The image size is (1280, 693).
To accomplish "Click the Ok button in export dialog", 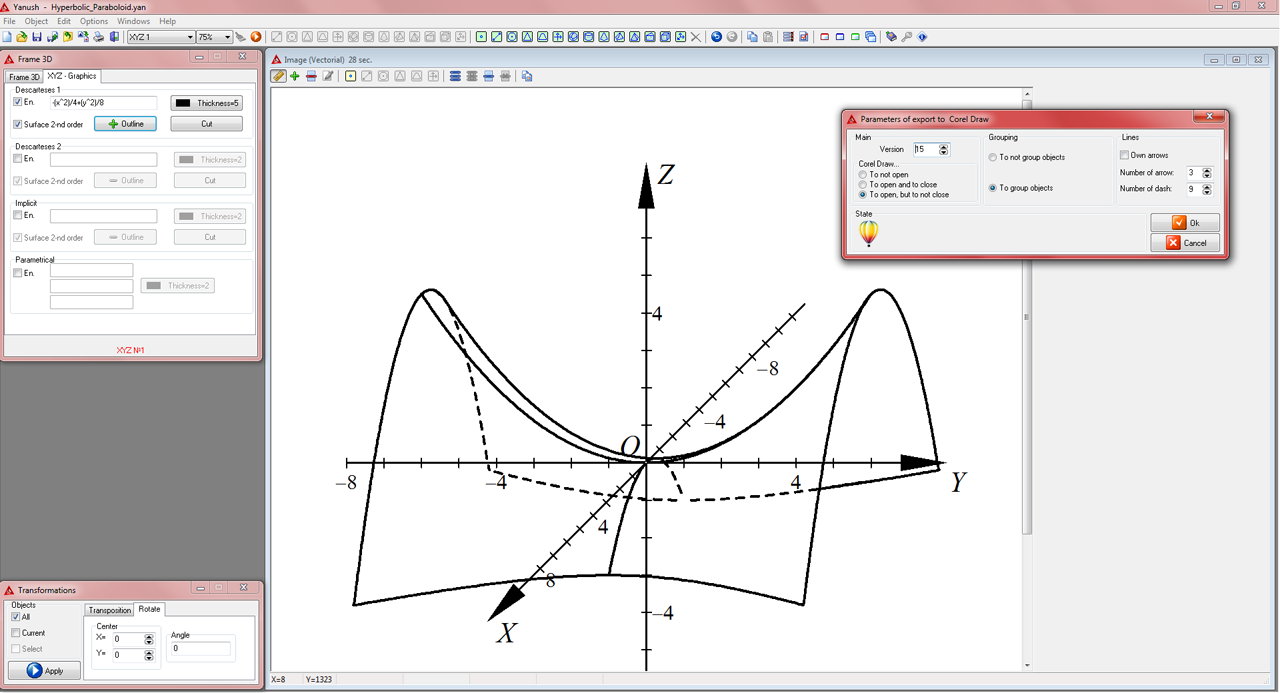I will [1185, 223].
